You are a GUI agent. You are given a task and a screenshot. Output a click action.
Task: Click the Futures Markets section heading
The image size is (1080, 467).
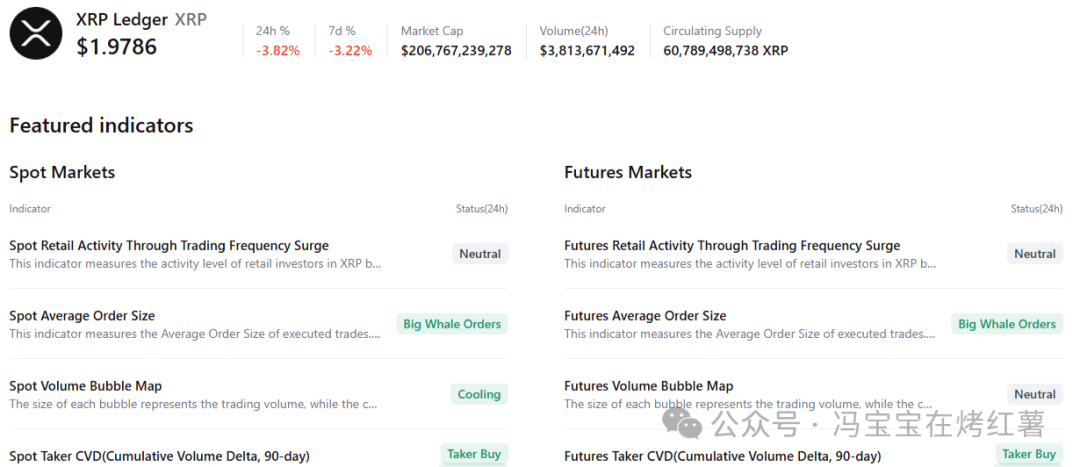(x=628, y=172)
